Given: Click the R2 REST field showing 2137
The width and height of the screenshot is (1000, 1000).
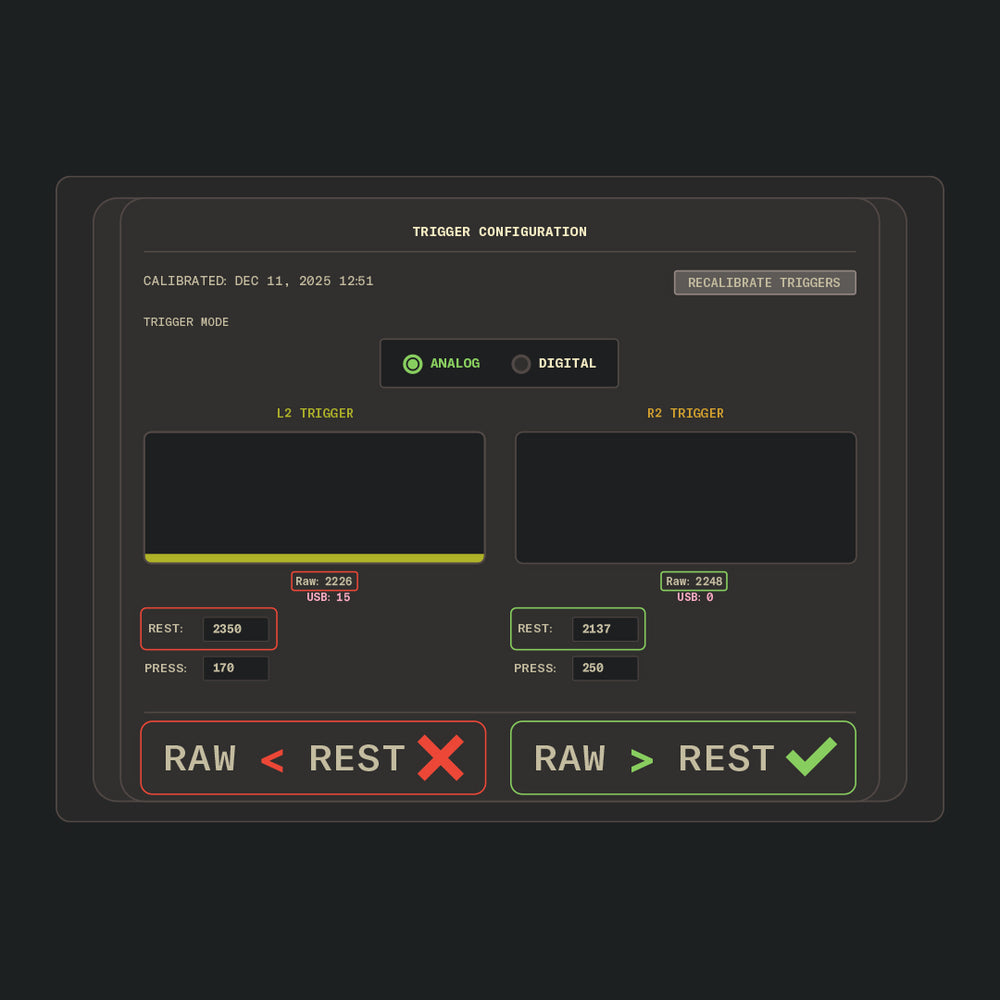Looking at the screenshot, I should coord(604,629).
